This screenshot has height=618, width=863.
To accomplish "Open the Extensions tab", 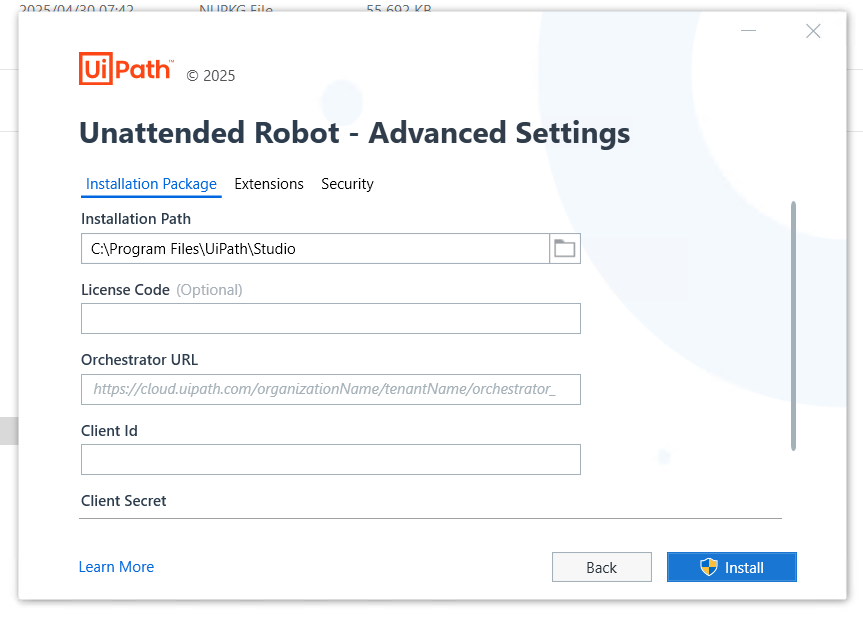I will tap(269, 184).
